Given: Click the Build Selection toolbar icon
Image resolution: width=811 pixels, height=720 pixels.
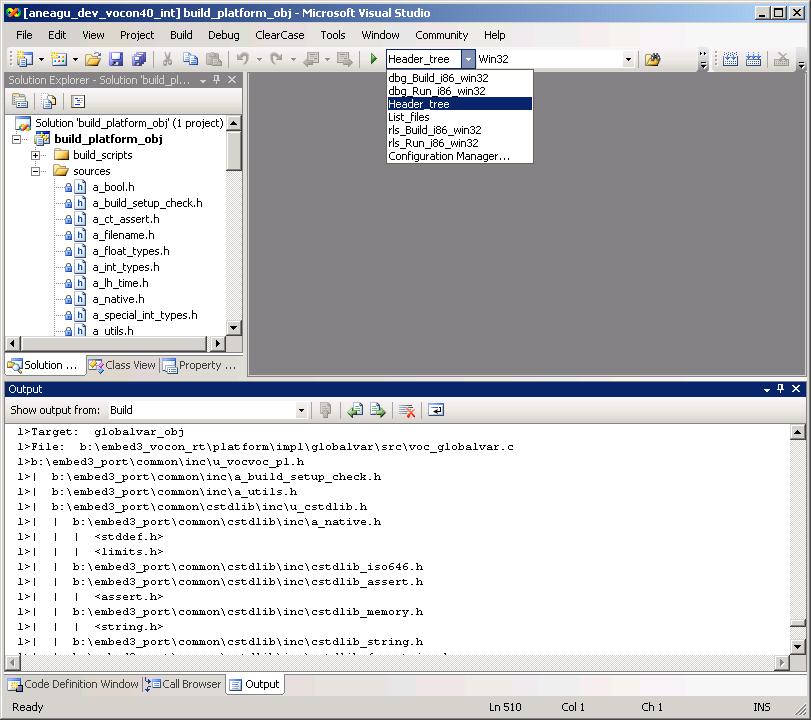Looking at the screenshot, I should tap(754, 59).
